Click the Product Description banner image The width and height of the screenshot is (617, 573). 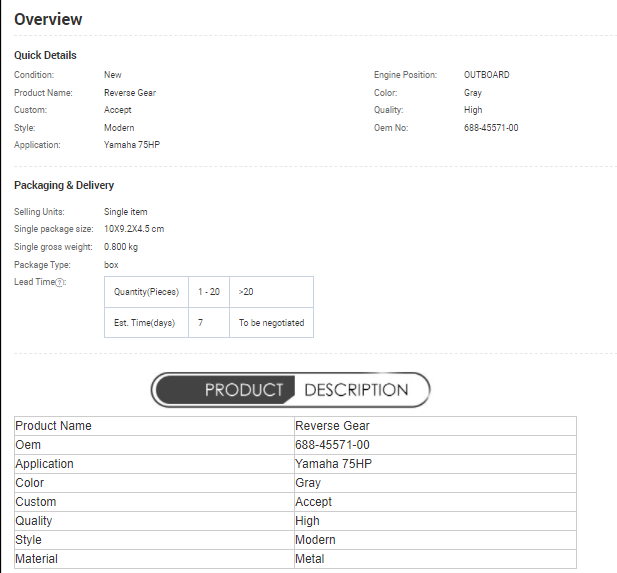point(290,389)
